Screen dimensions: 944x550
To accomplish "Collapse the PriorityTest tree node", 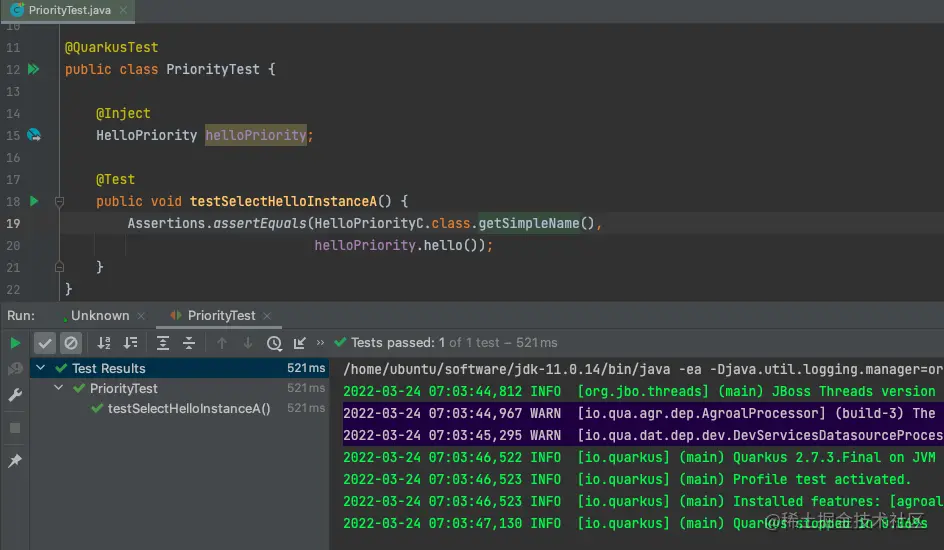I will (58, 388).
